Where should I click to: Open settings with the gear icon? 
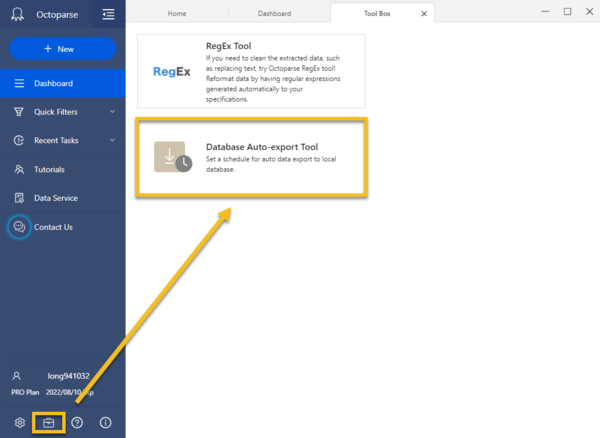pyautogui.click(x=20, y=422)
